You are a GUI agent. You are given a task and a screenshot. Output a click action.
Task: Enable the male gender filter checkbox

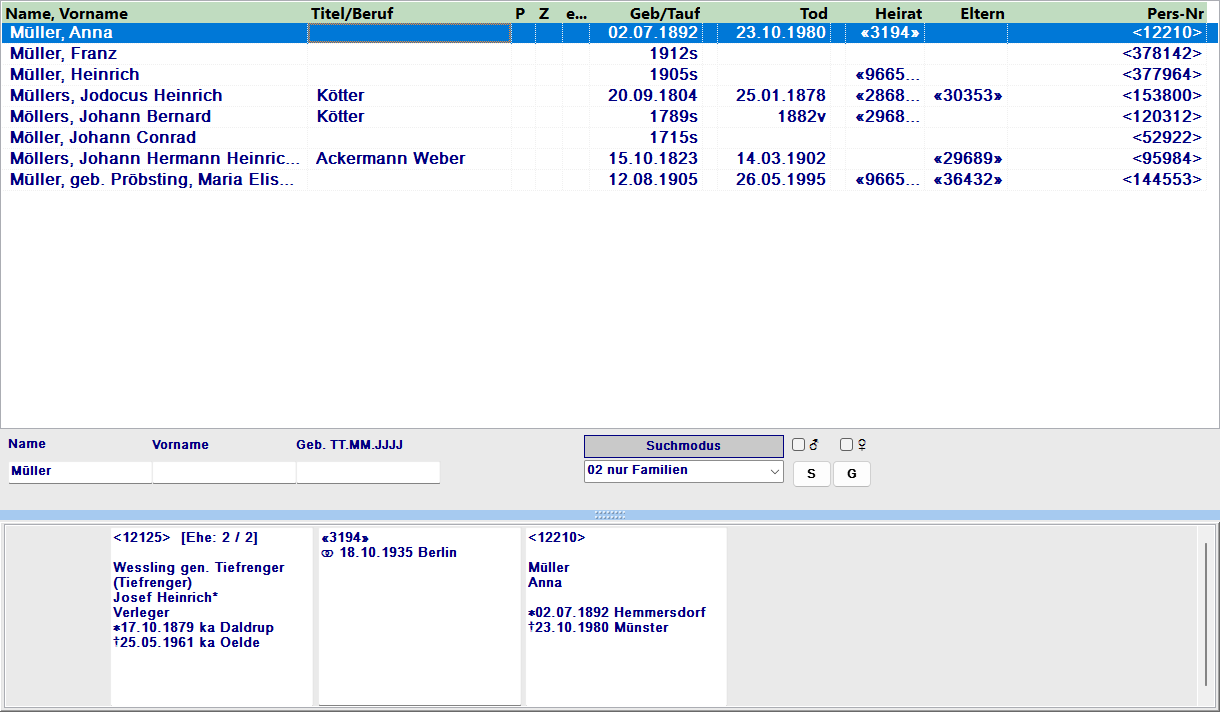[798, 445]
